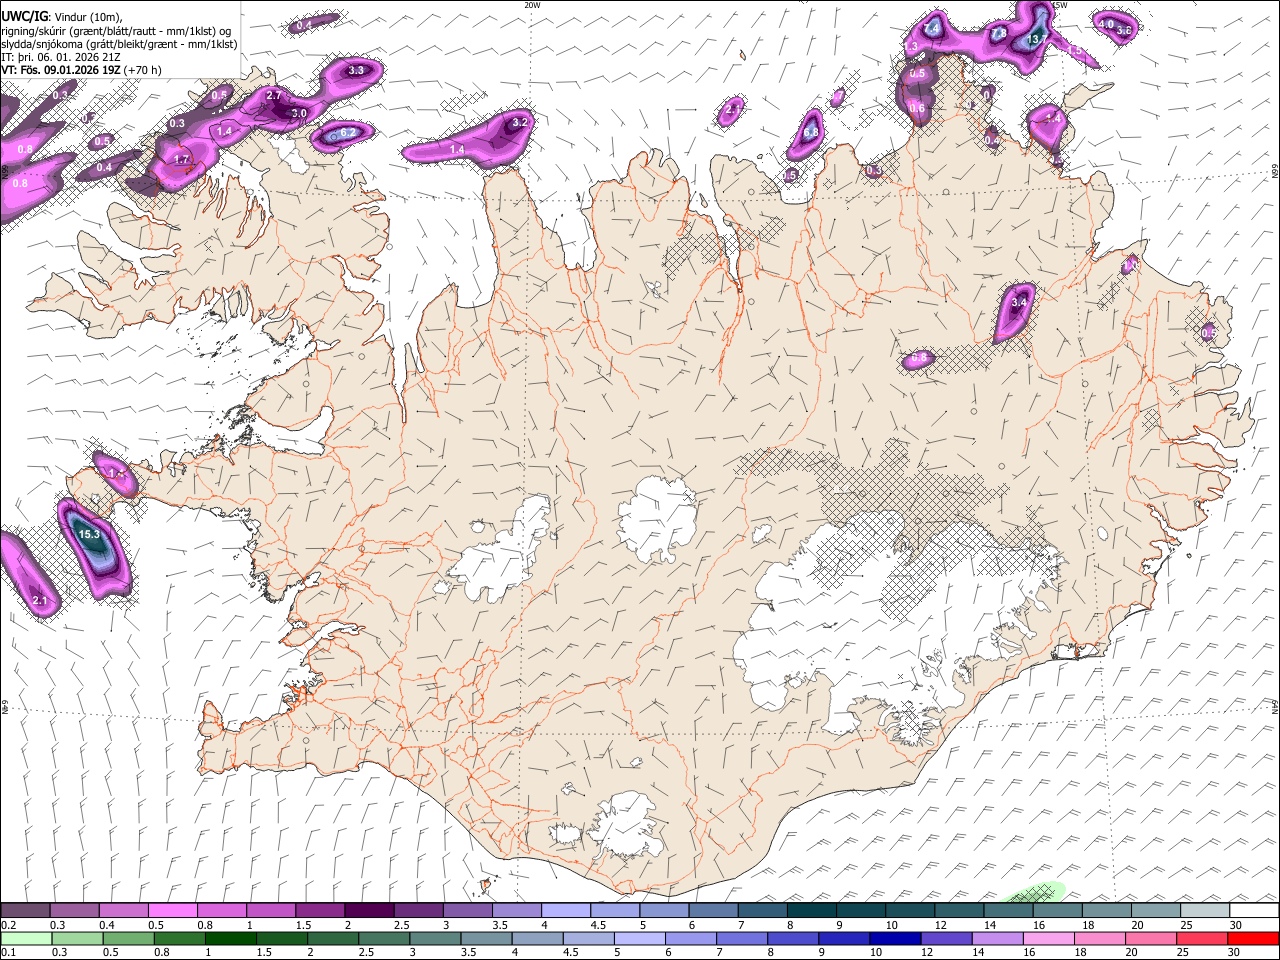Click the Vindur (10m) label
The width and height of the screenshot is (1280, 960).
88,17
